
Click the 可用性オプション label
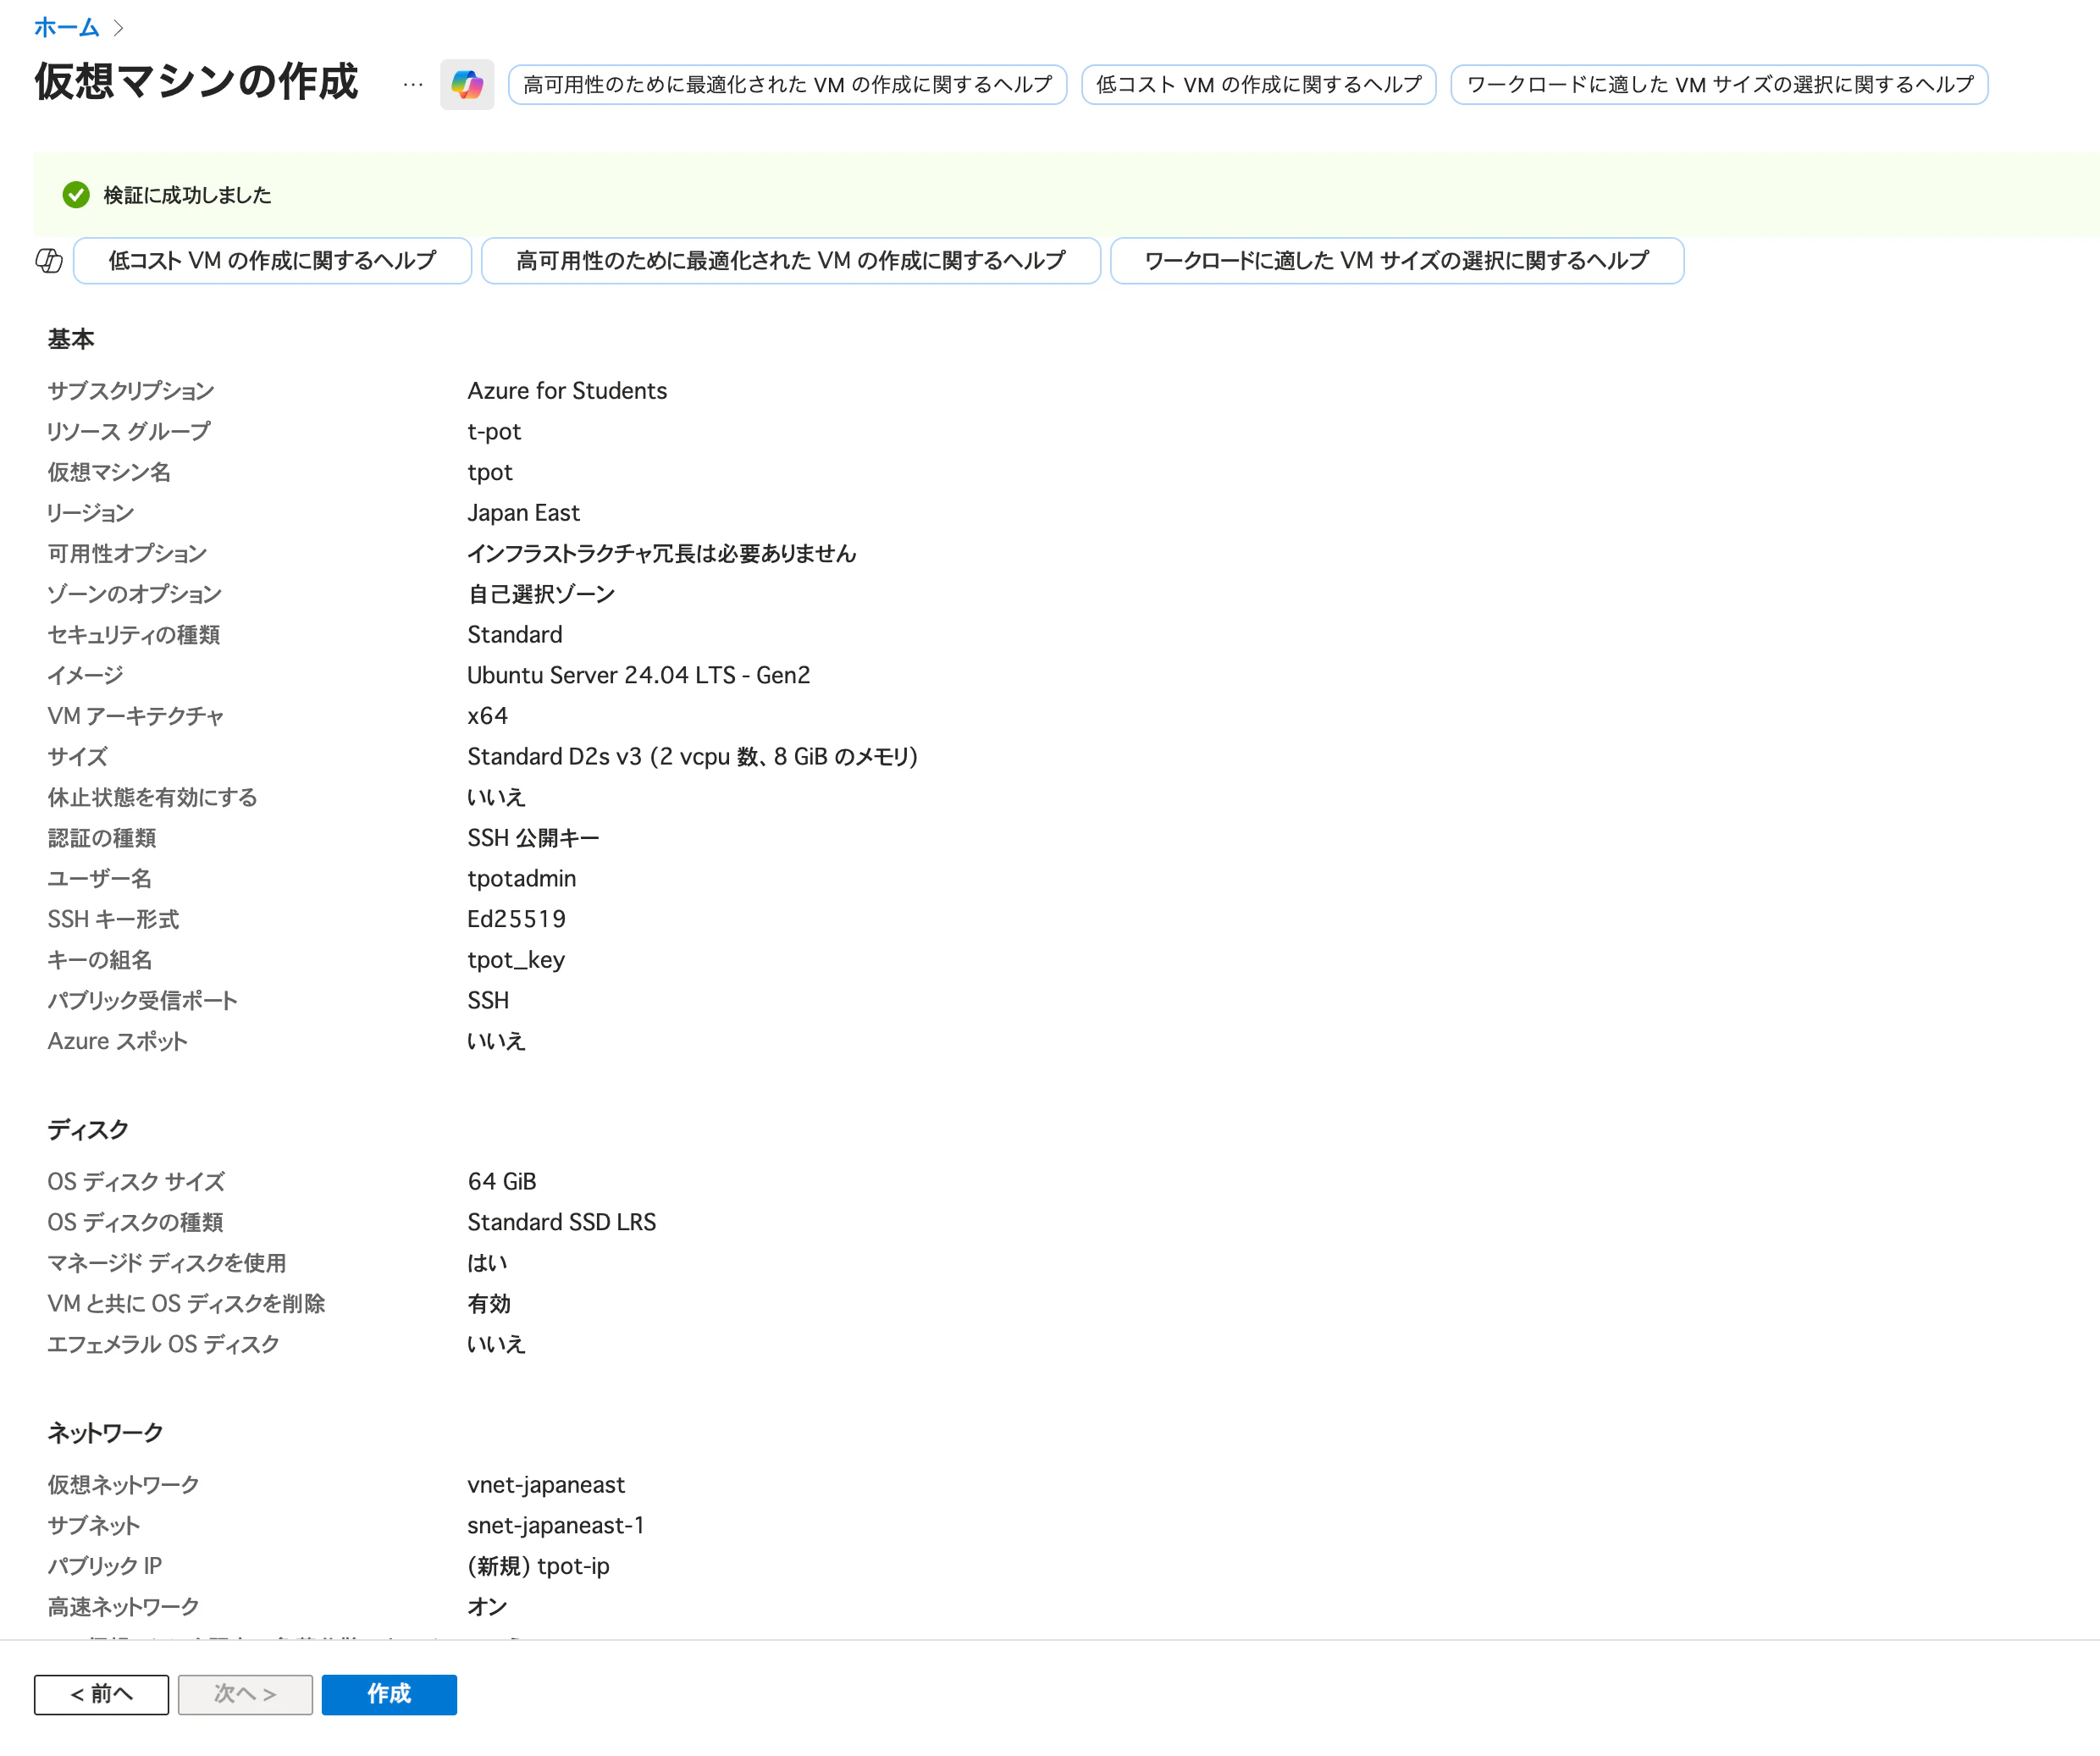127,553
